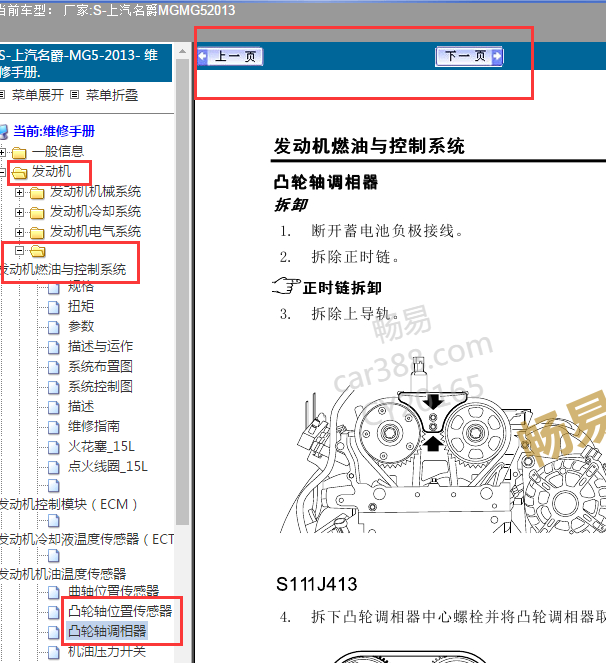Go to next page with 下一页 button
The height and width of the screenshot is (663, 606).
pos(469,56)
